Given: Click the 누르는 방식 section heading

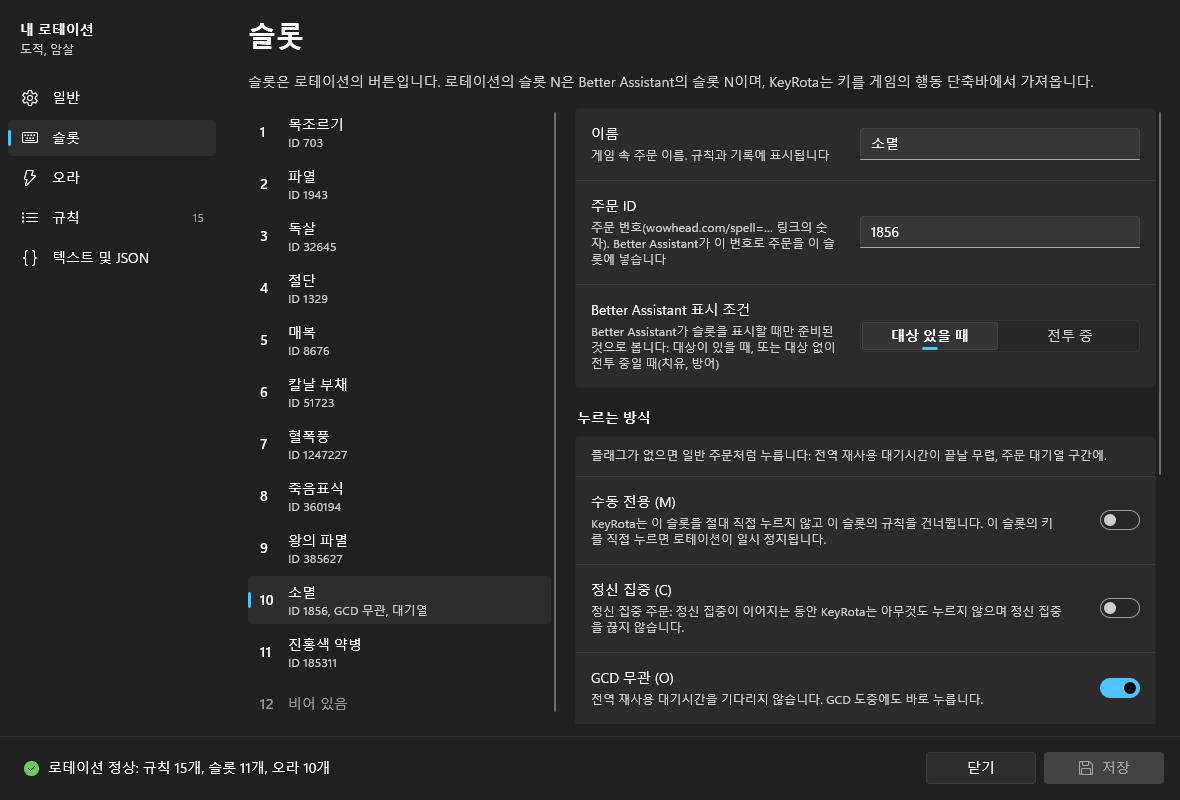Looking at the screenshot, I should click(613, 418).
